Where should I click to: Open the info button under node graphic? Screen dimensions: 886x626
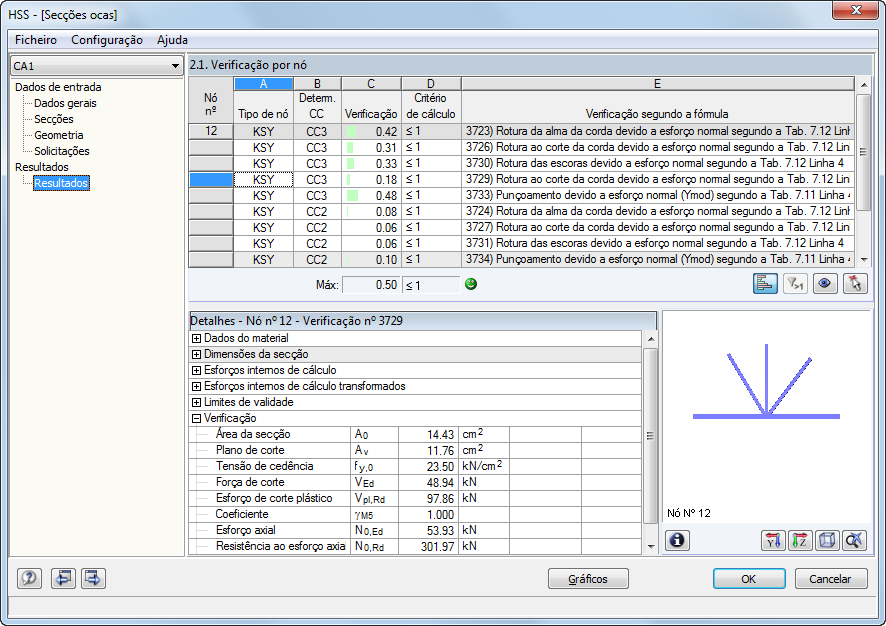[677, 541]
